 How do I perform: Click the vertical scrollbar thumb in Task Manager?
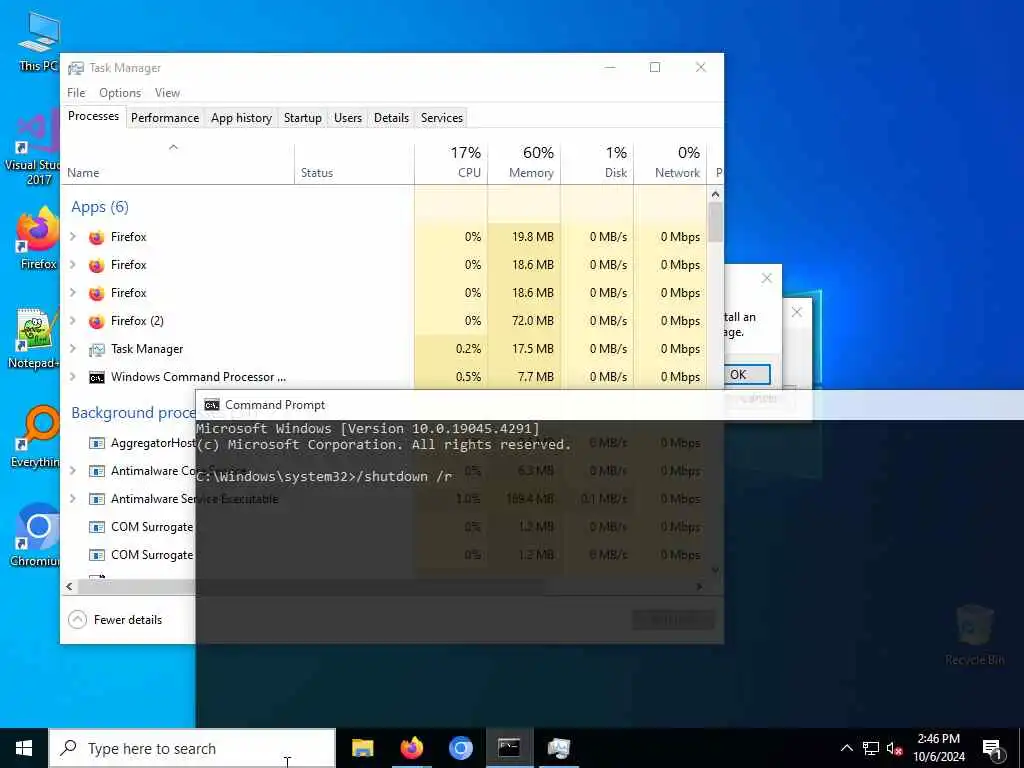click(x=715, y=222)
